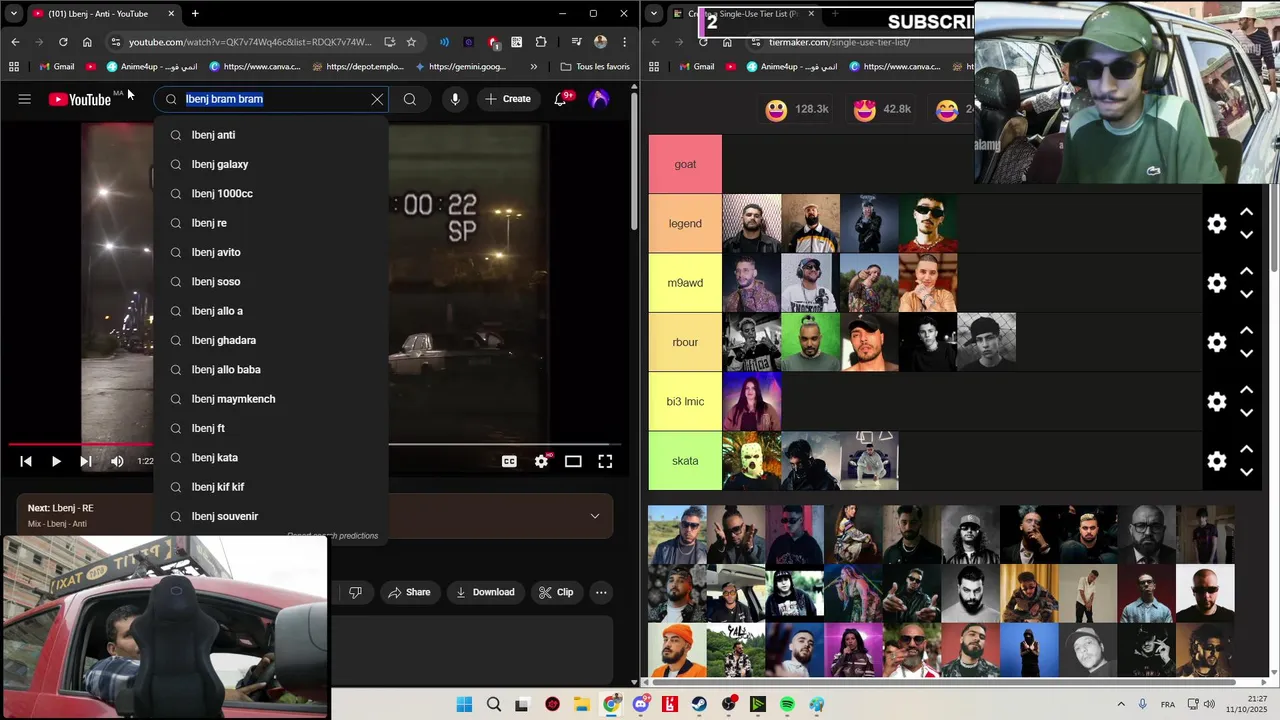Click the Clip button under the video
The width and height of the screenshot is (1280, 720).
coord(556,592)
